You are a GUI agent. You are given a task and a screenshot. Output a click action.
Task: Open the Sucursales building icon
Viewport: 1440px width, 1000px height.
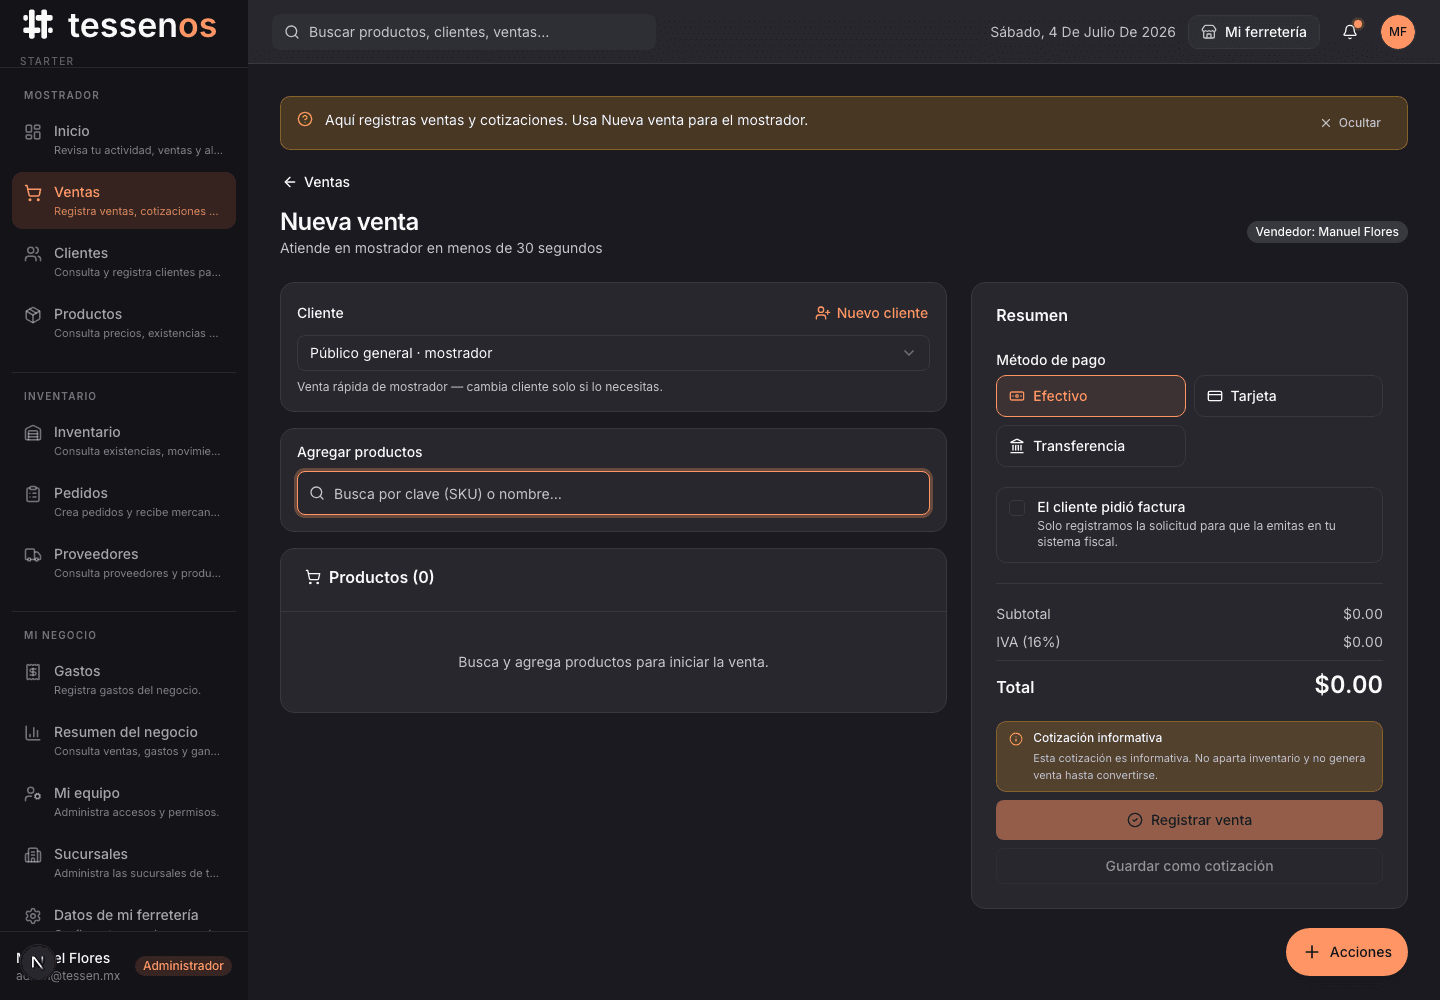pyautogui.click(x=33, y=855)
